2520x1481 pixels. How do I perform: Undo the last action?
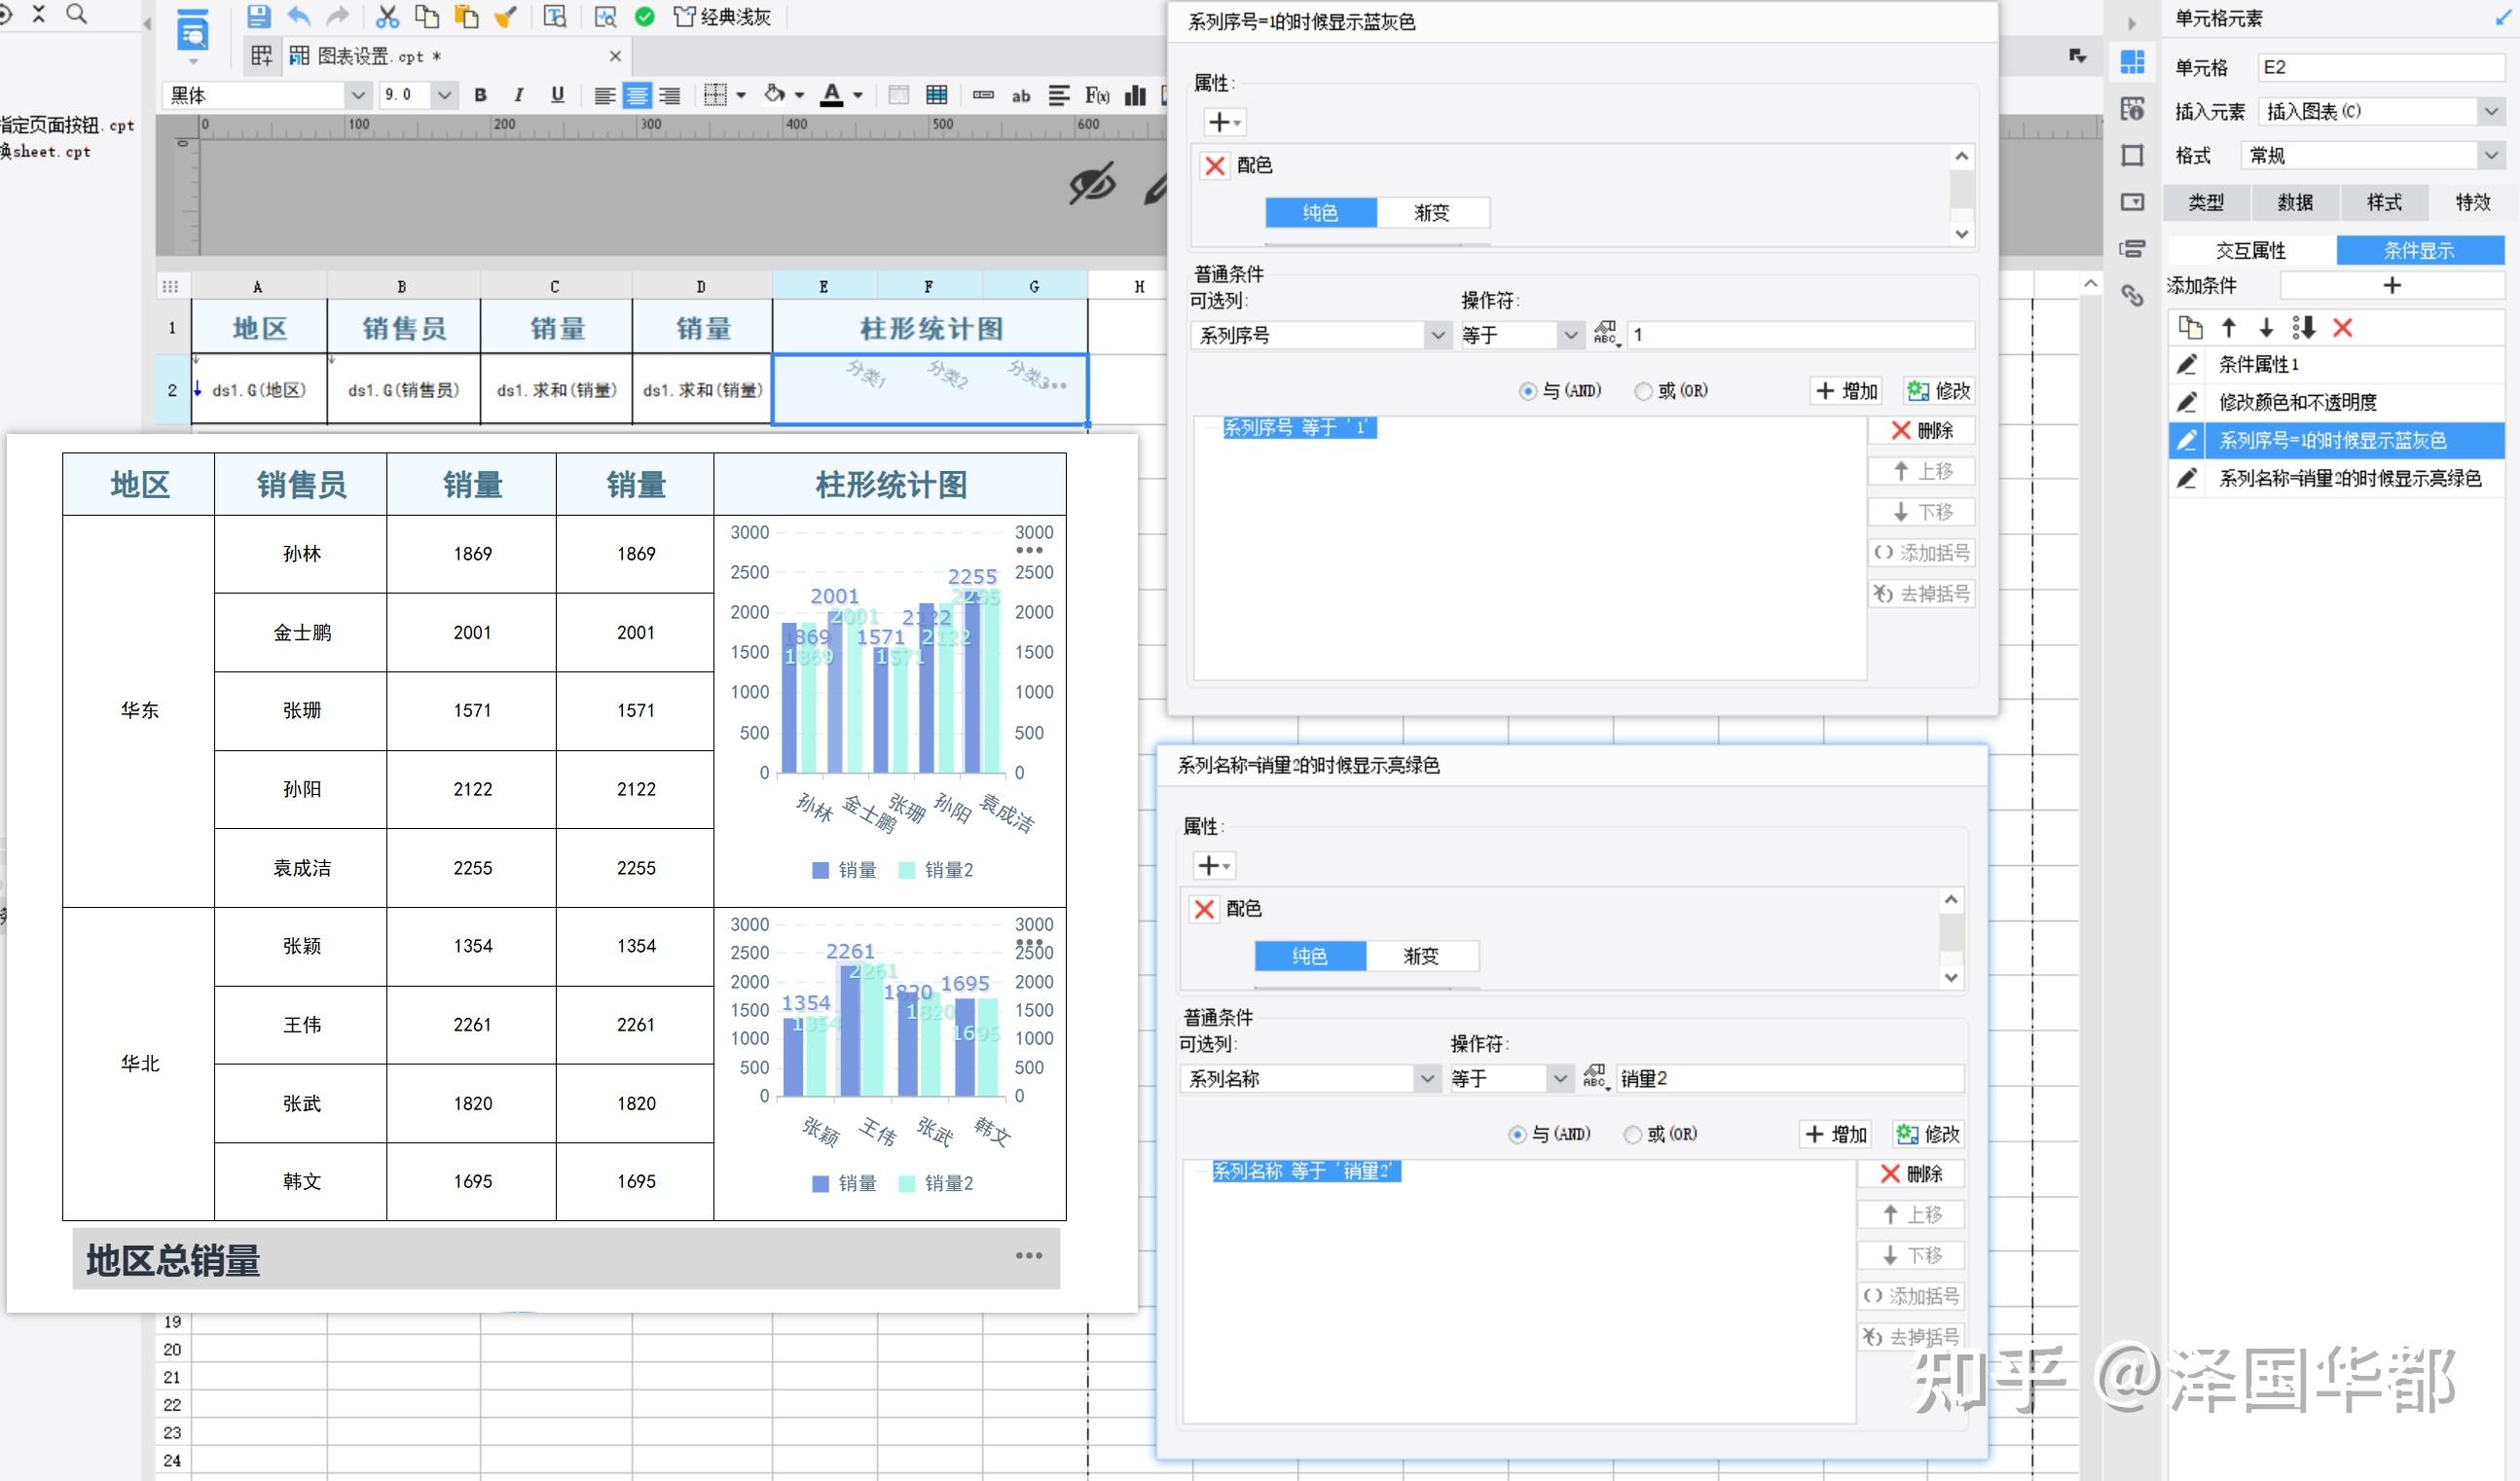point(297,17)
